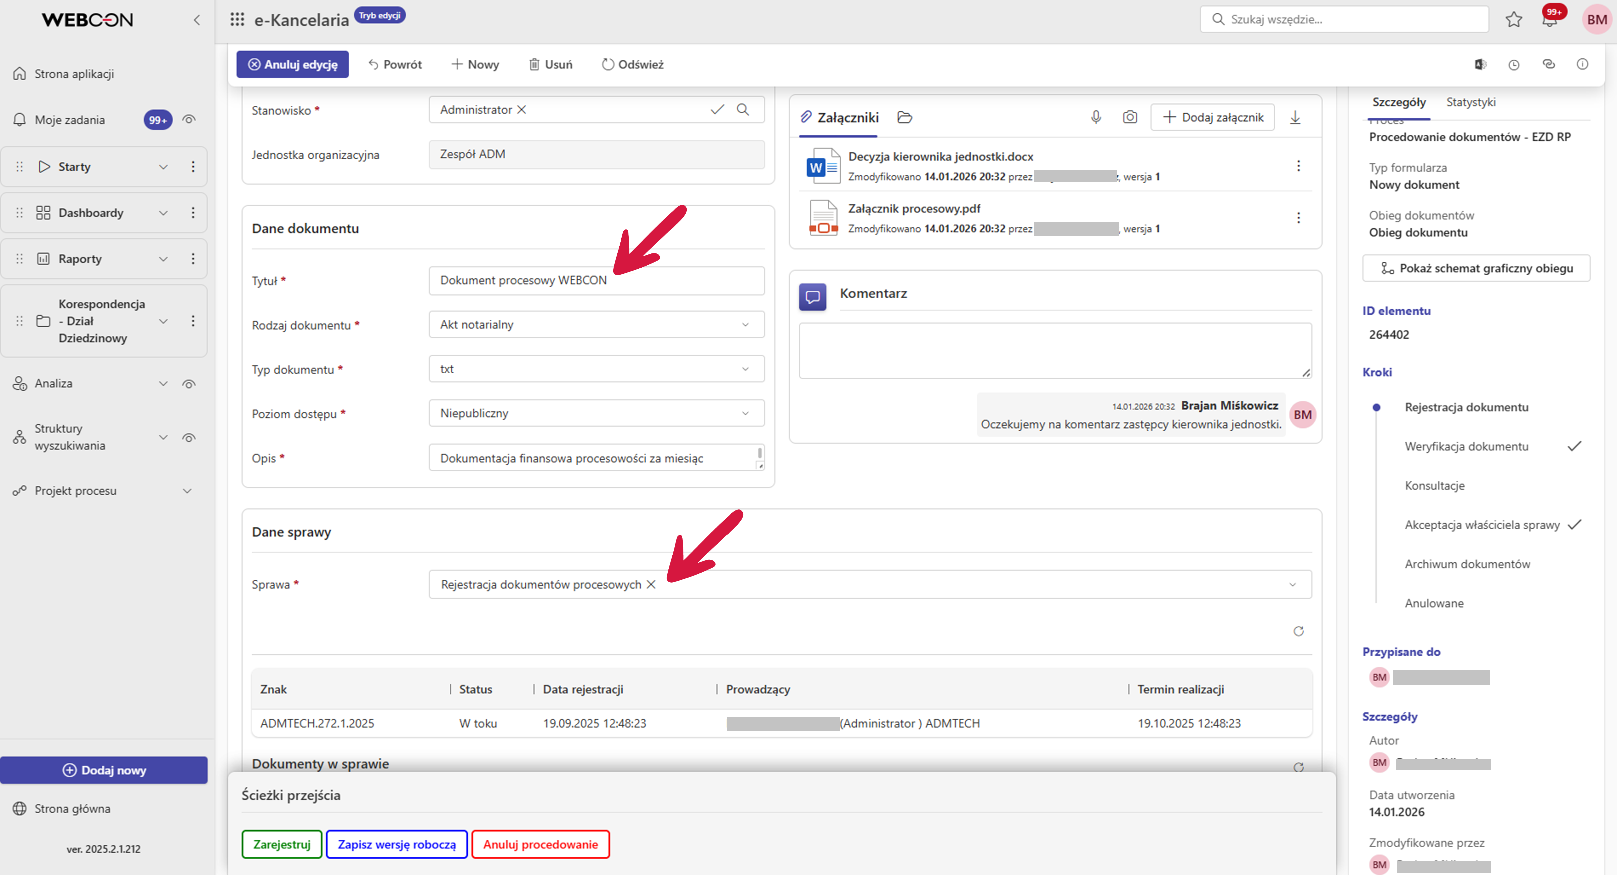Open options menu for Decyzja kierownika jednostki.docx
1617x885 pixels.
click(x=1298, y=166)
